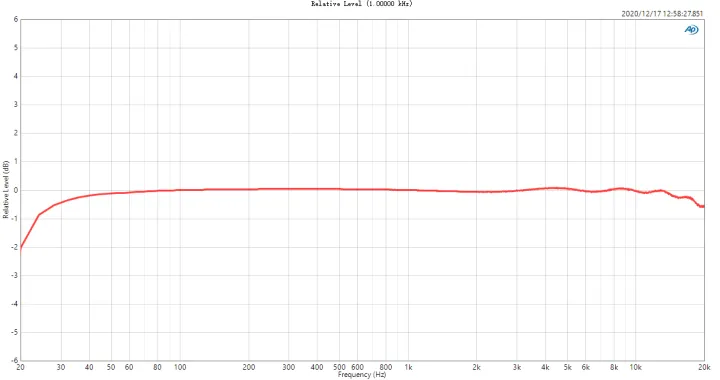Click the 40 Hz frequency tick label
Viewport: 720px width, 380px height.
89,367
